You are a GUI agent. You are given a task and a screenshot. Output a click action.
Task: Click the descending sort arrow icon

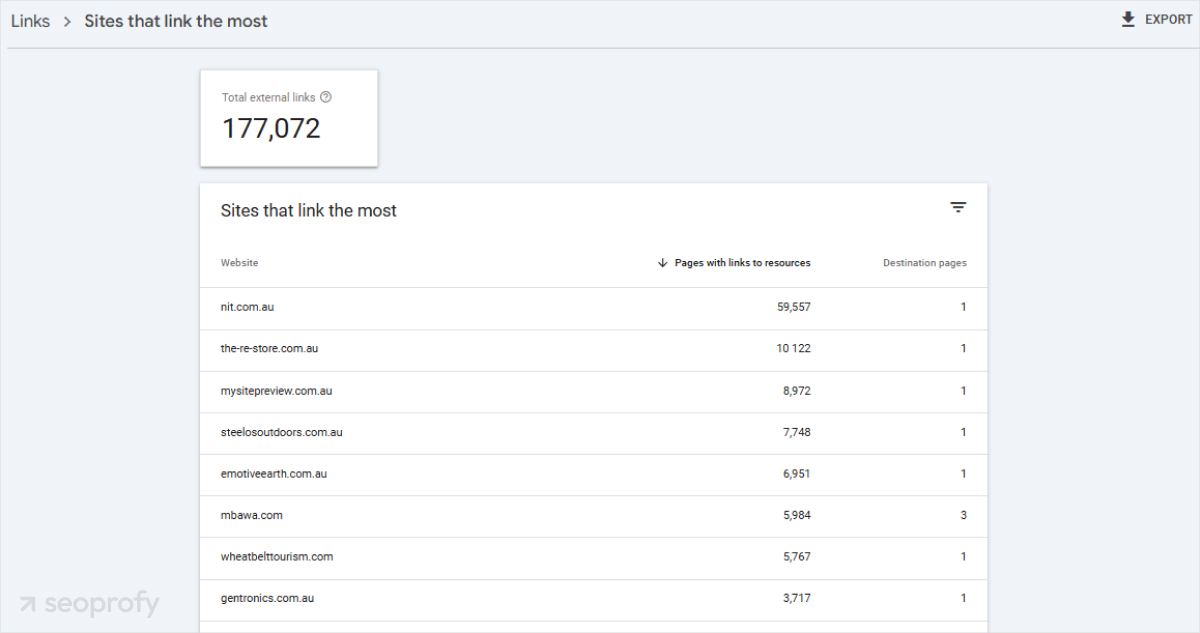662,262
